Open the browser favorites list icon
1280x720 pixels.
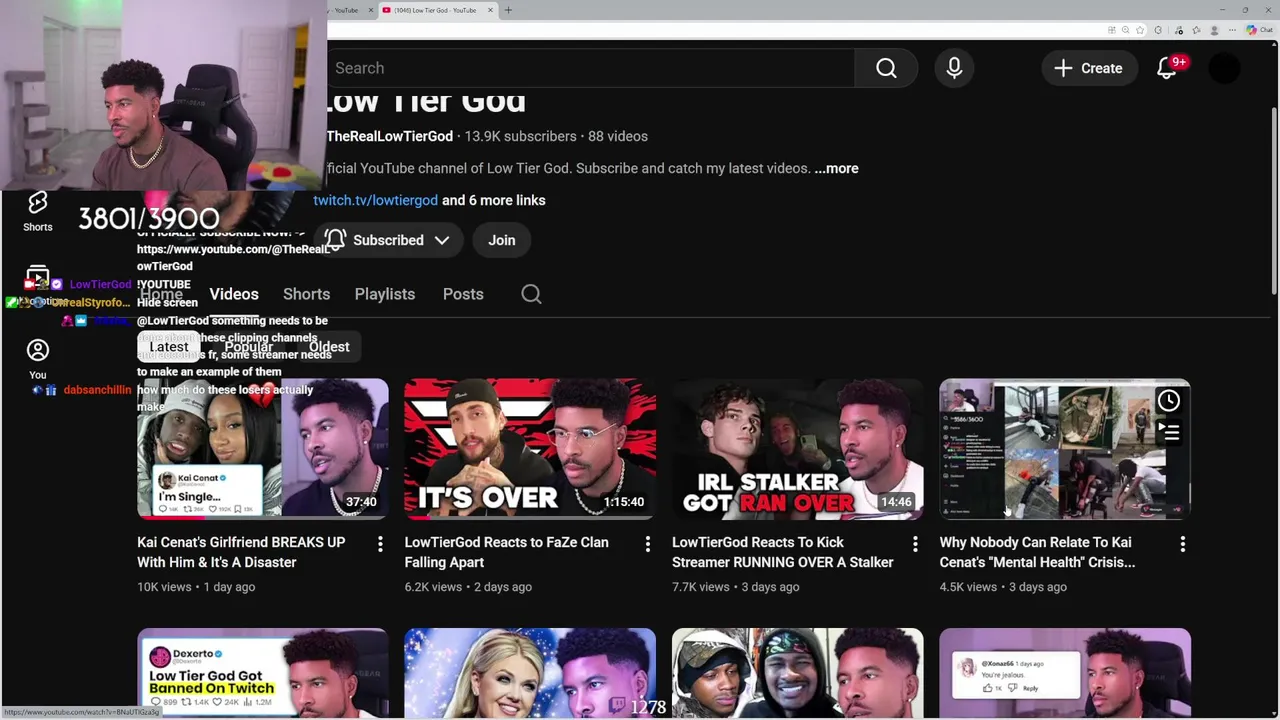coord(1196,30)
